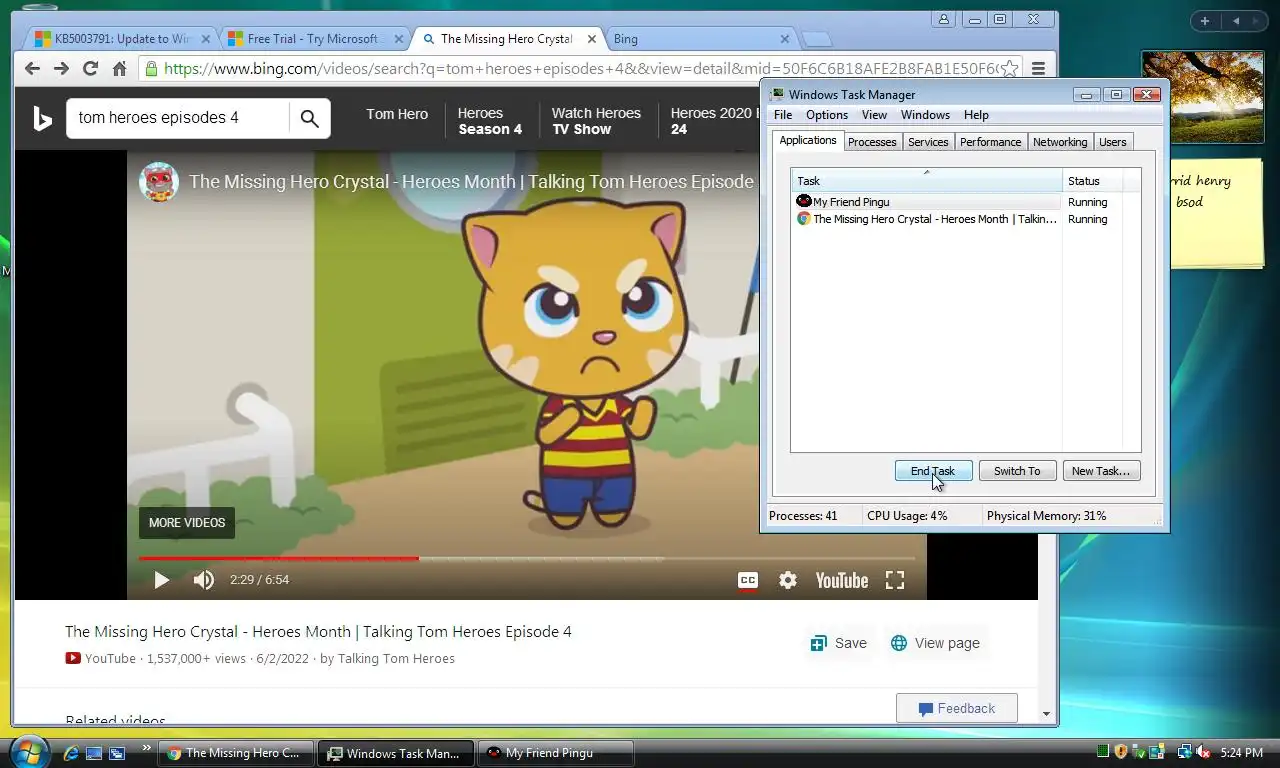Viewport: 1280px width, 768px height.
Task: Select Watch Heroes TV Show suggestion
Action: [596, 121]
